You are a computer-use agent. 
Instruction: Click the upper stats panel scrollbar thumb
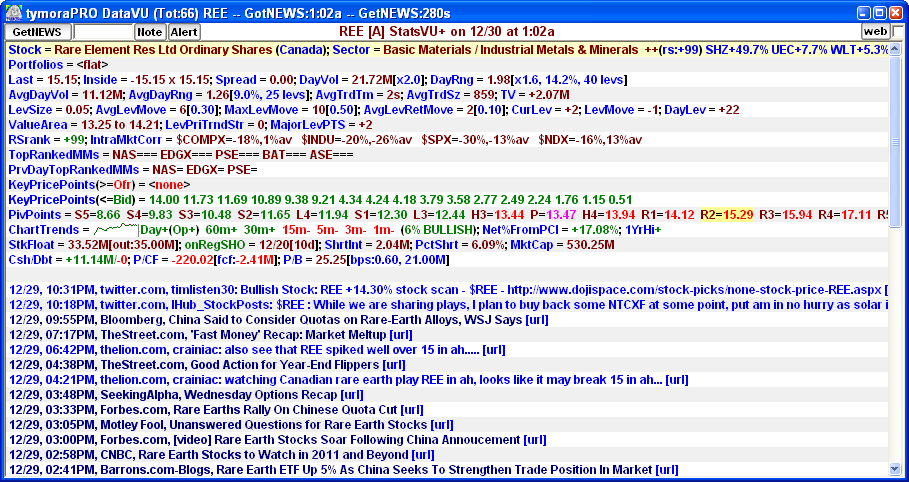click(x=895, y=142)
